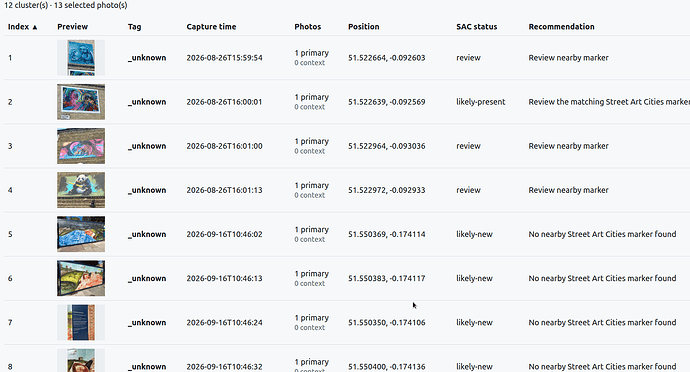Open the preview thumbnail for cluster 5
Image resolution: width=690 pixels, height=372 pixels.
(81, 234)
